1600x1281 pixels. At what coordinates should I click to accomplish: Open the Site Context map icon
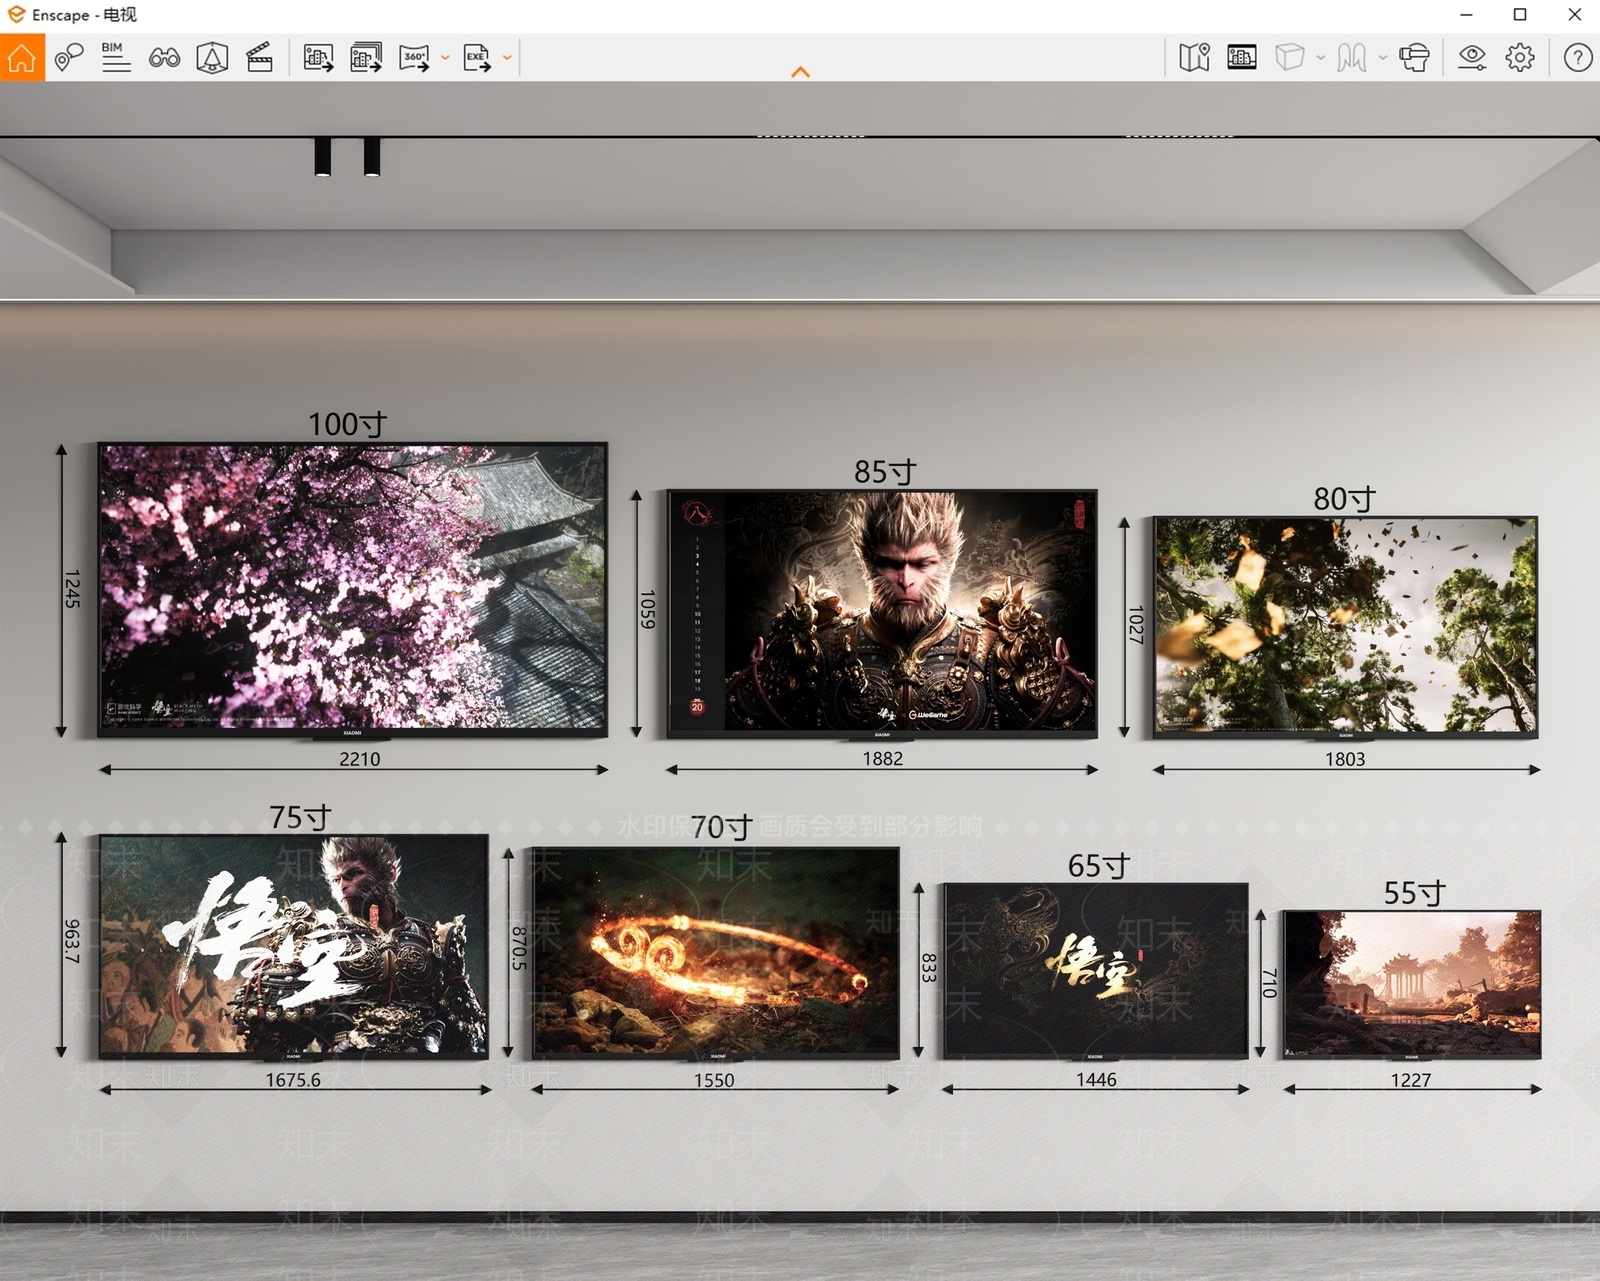point(1194,58)
